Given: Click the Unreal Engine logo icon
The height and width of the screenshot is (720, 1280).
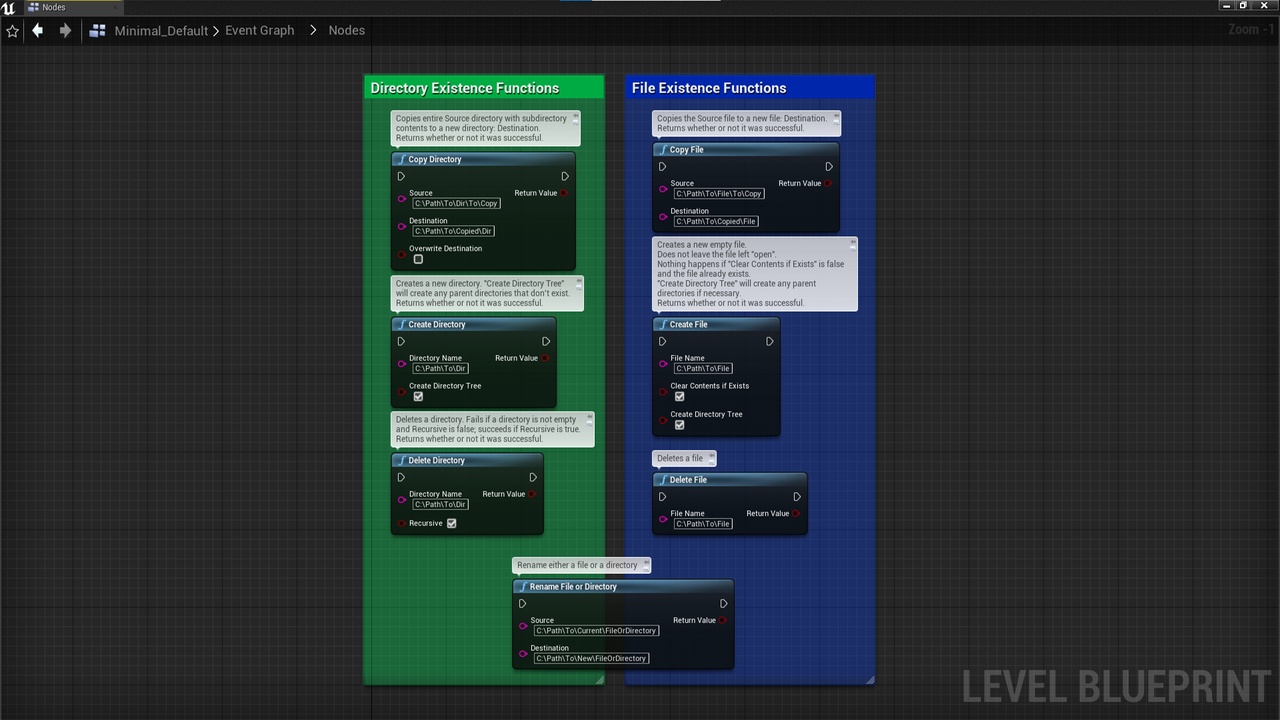Looking at the screenshot, I should (9, 7).
